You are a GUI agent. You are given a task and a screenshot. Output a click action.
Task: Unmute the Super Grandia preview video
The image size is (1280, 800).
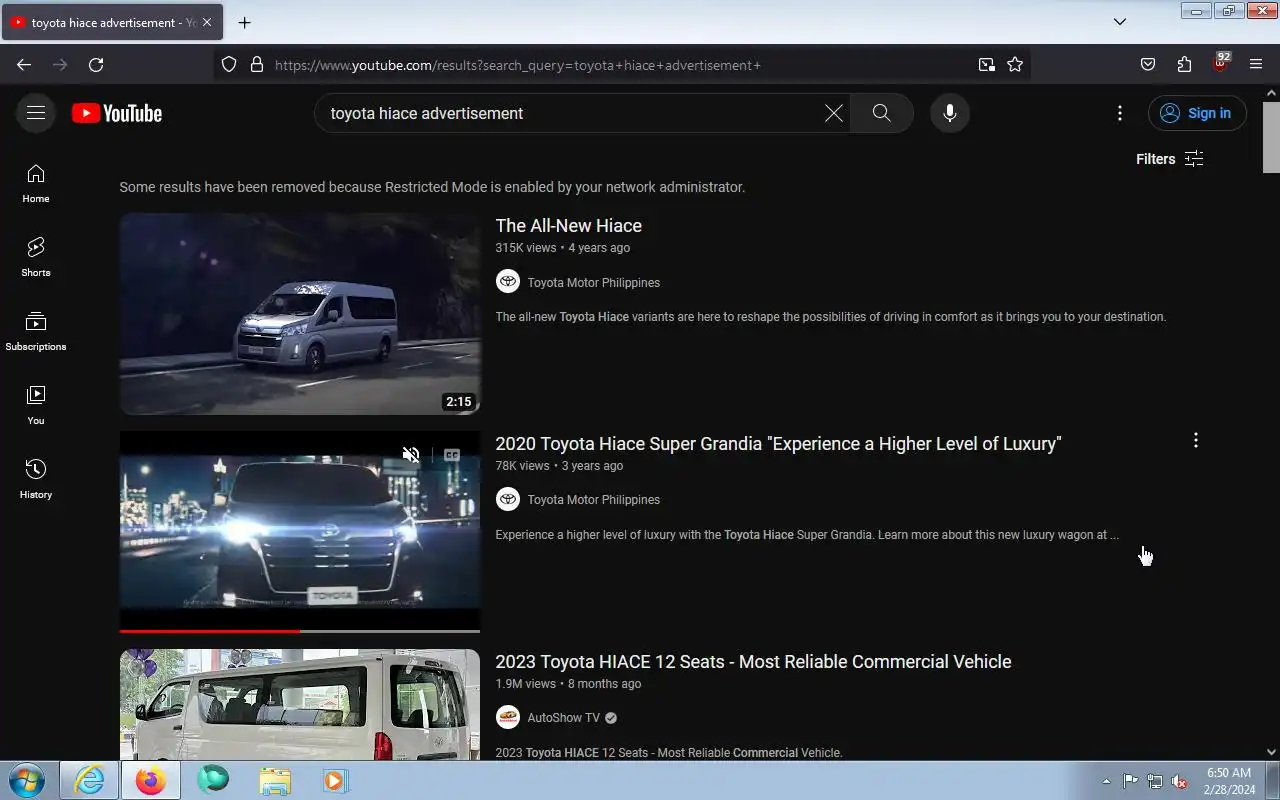pyautogui.click(x=411, y=455)
